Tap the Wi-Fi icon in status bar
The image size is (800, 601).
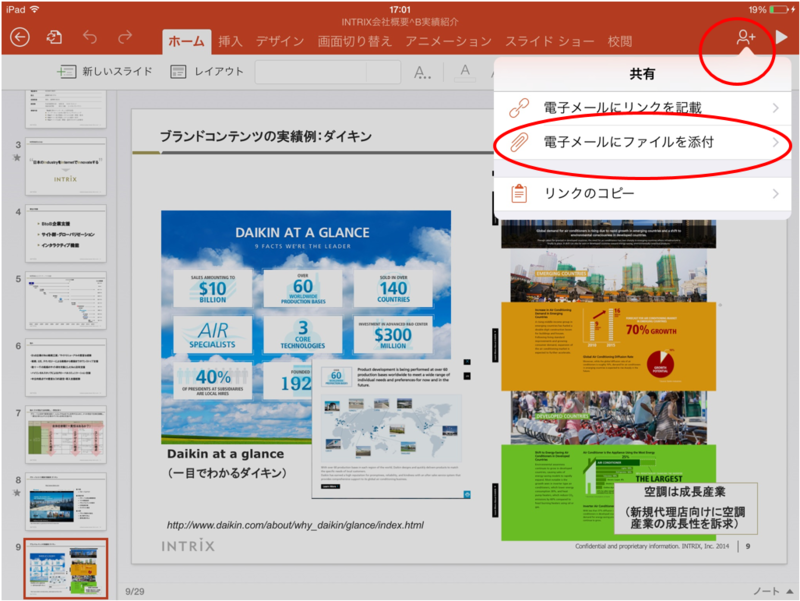coord(34,9)
